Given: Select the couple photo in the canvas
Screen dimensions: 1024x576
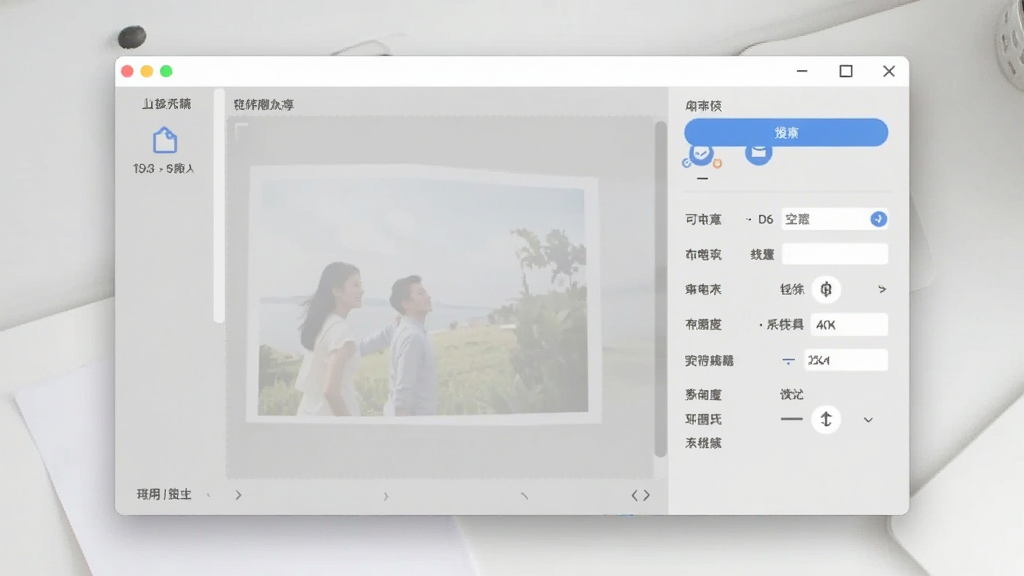Looking at the screenshot, I should click(423, 294).
